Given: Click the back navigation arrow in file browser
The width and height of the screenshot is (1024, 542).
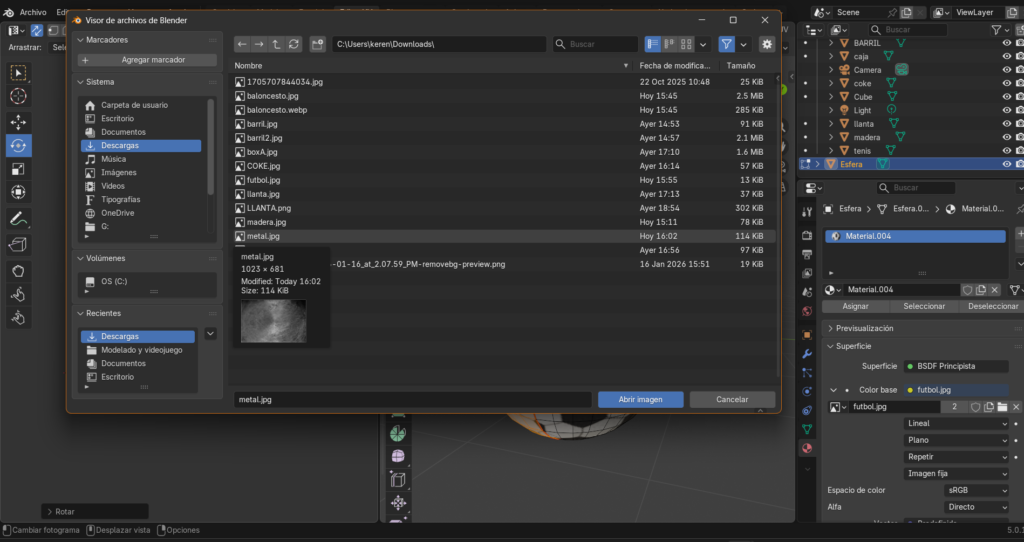Looking at the screenshot, I should (x=242, y=44).
